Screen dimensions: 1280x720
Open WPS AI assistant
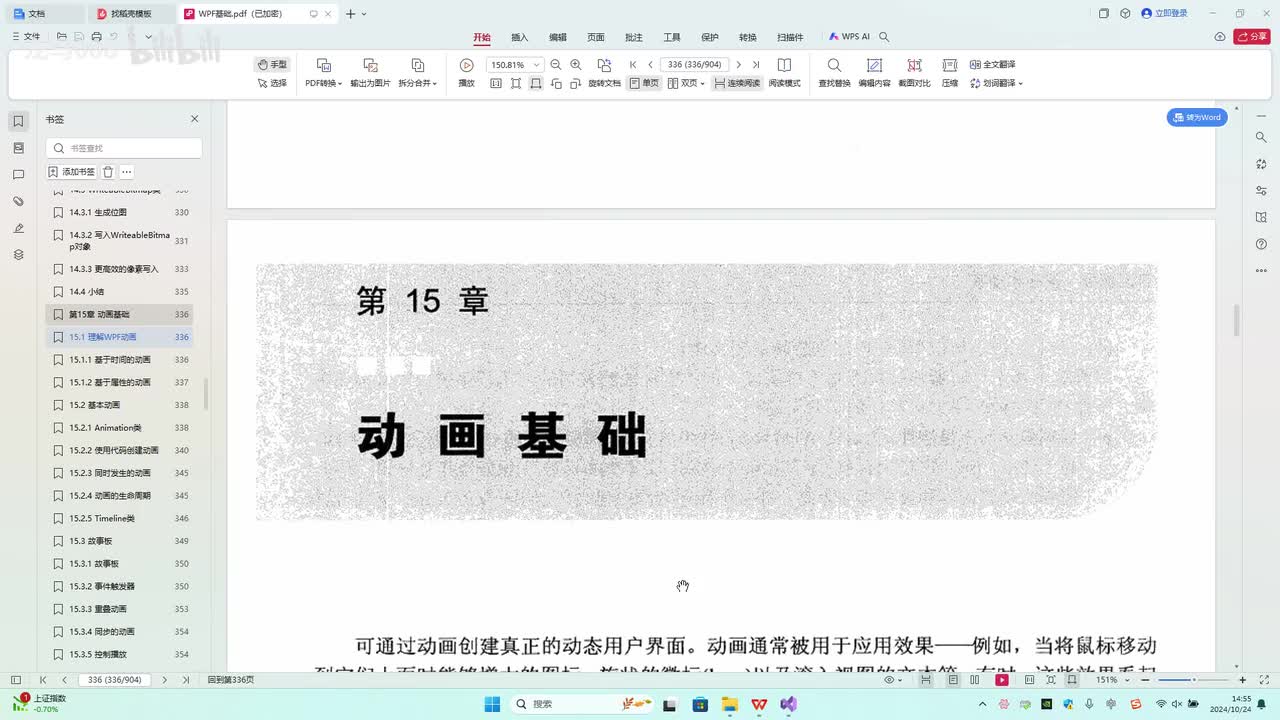pos(850,37)
